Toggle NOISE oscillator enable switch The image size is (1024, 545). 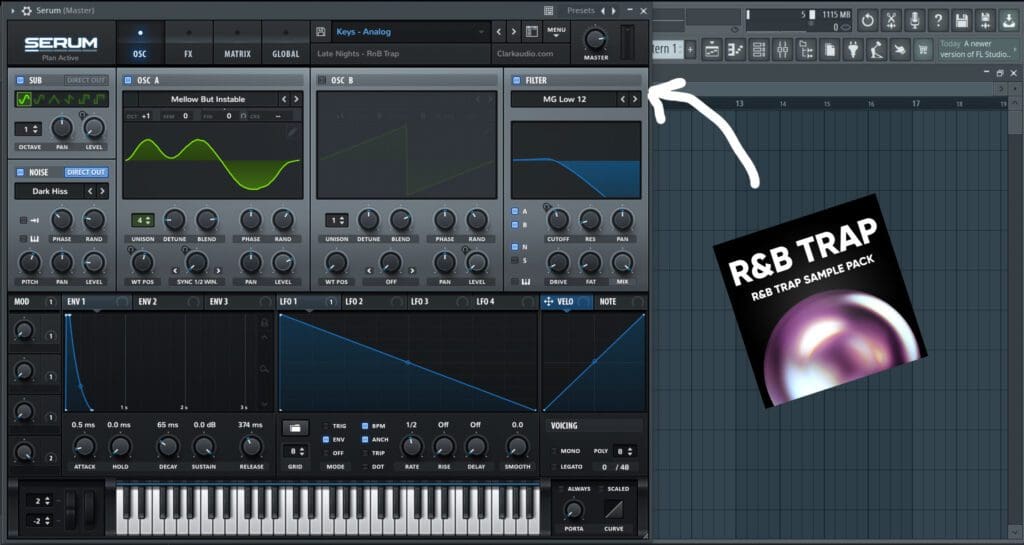(x=20, y=172)
